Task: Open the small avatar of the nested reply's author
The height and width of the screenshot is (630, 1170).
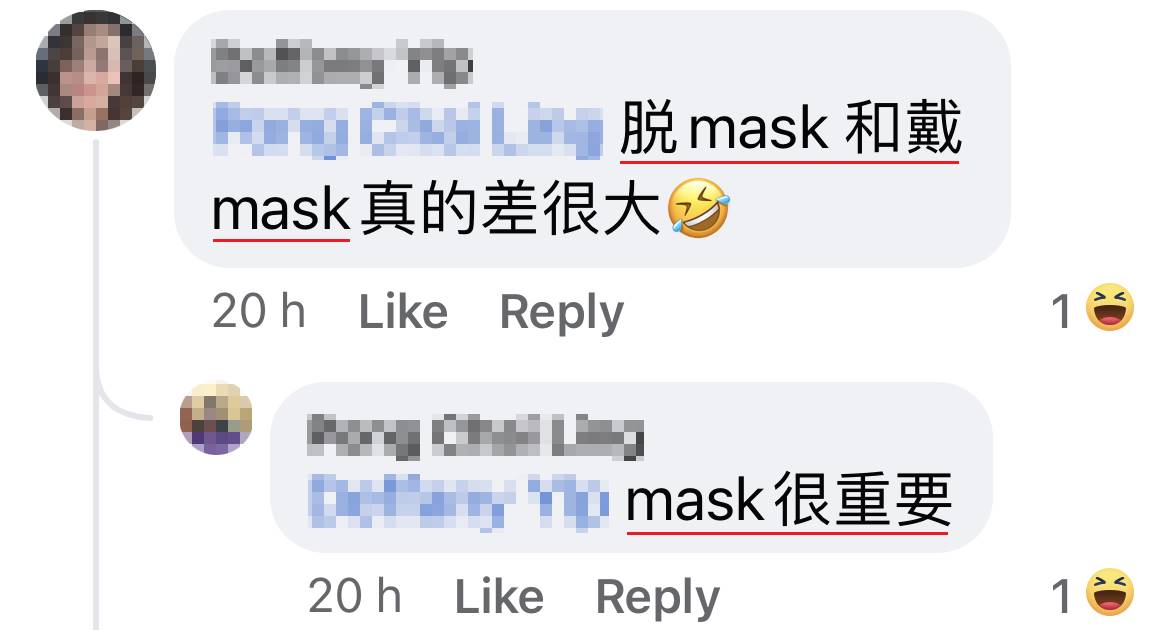Action: coord(216,418)
